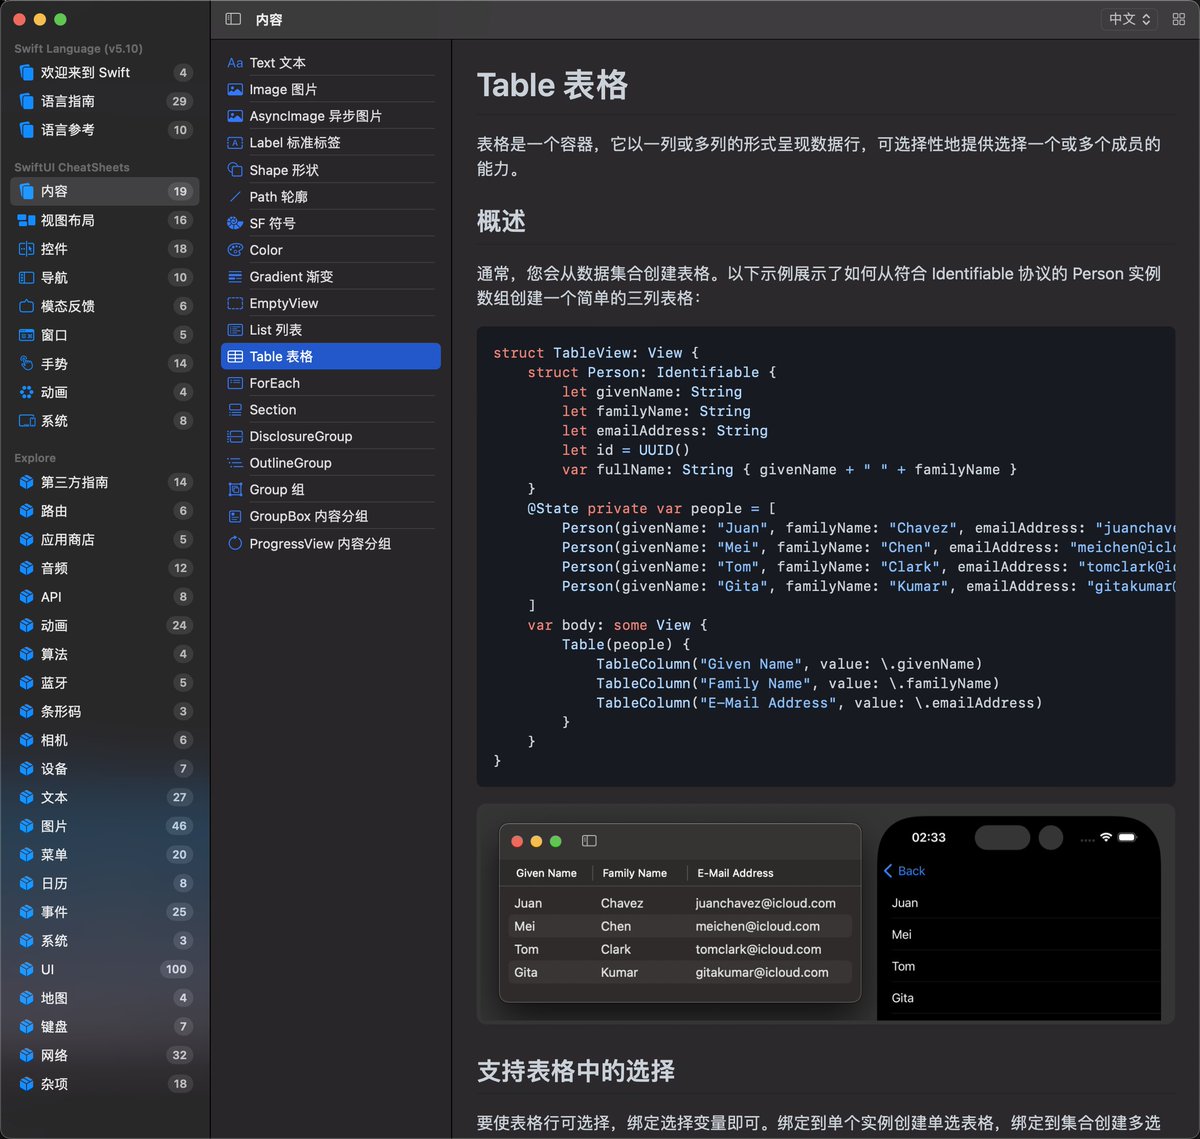Select the Gradient 渐变 icon
This screenshot has width=1200, height=1139.
tap(235, 276)
